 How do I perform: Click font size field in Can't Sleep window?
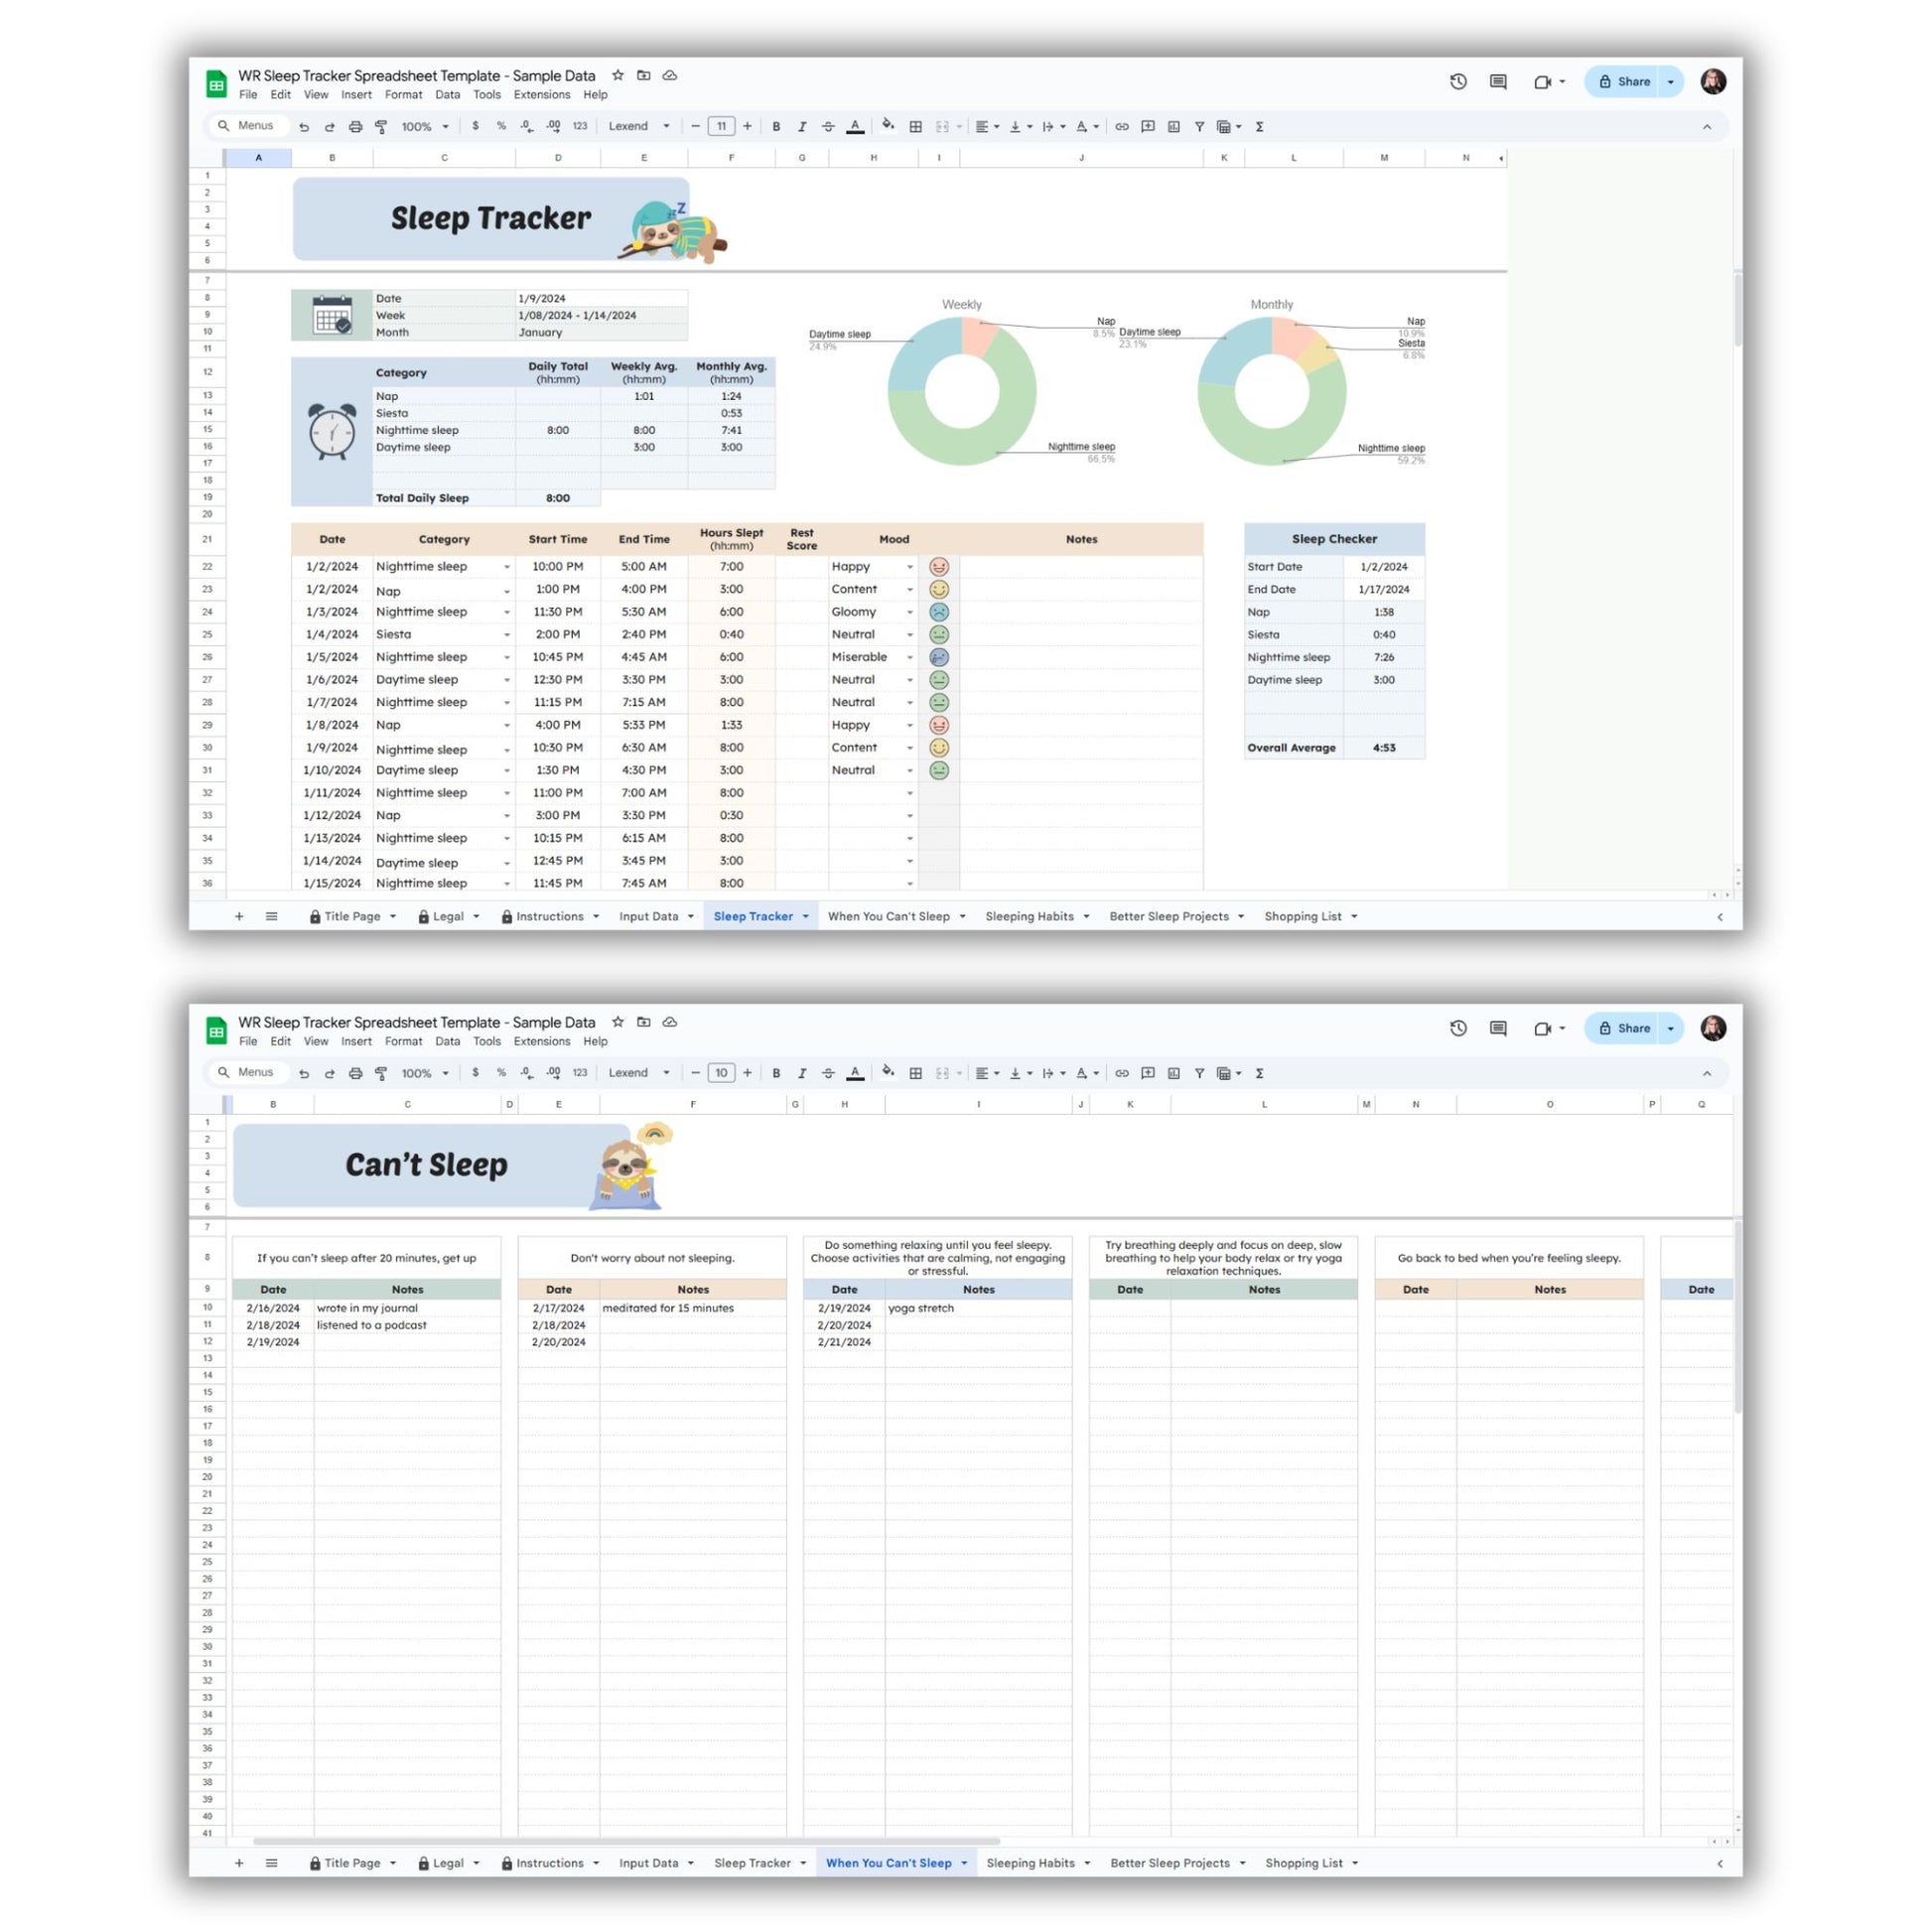(x=721, y=1073)
